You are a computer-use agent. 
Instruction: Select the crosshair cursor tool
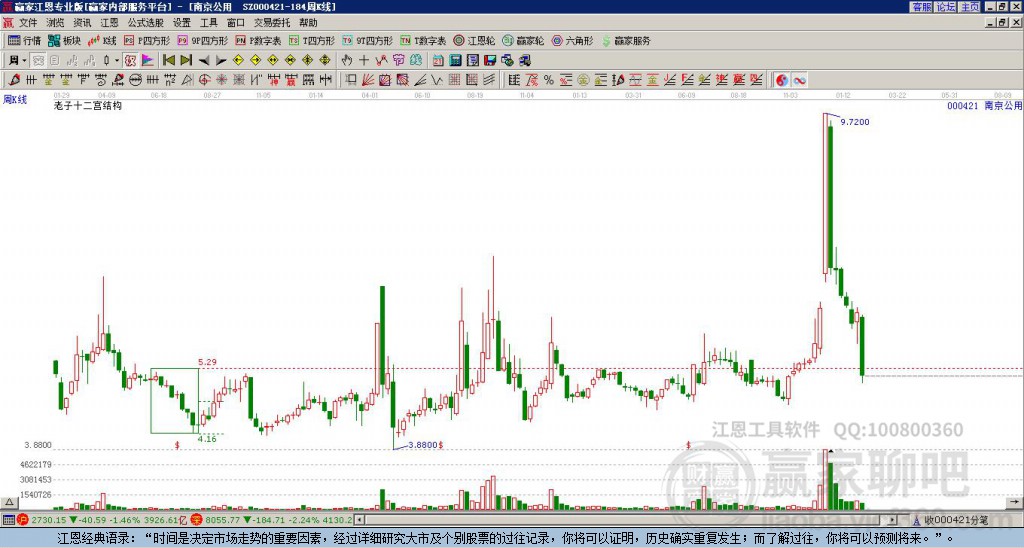364,61
